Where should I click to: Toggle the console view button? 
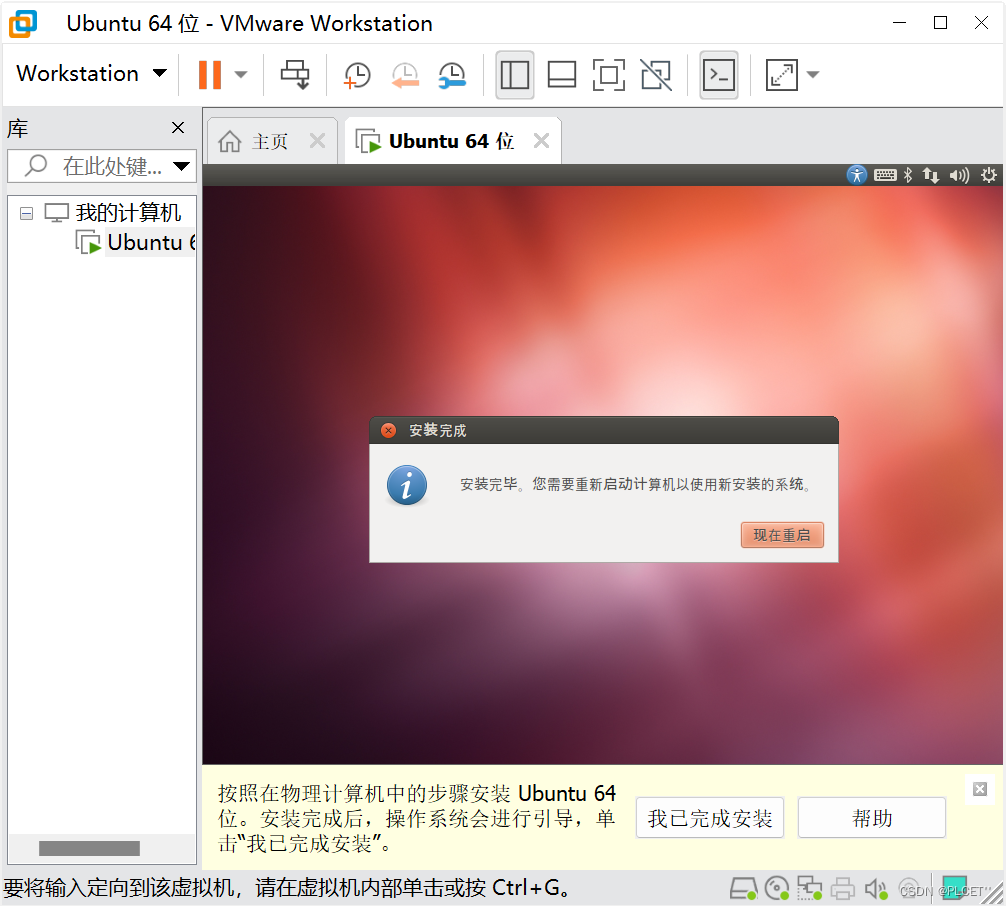[x=719, y=74]
